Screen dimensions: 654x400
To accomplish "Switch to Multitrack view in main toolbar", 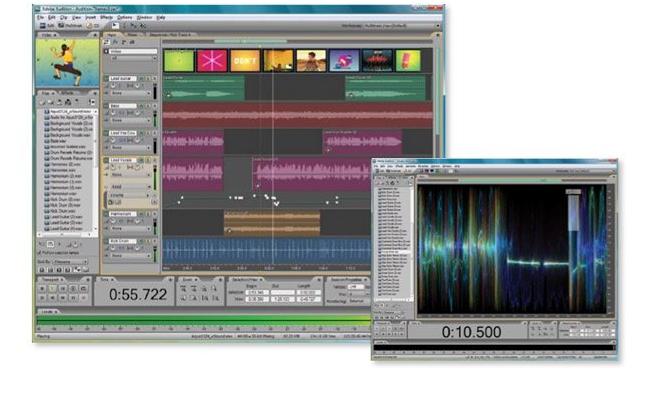I will coord(70,26).
